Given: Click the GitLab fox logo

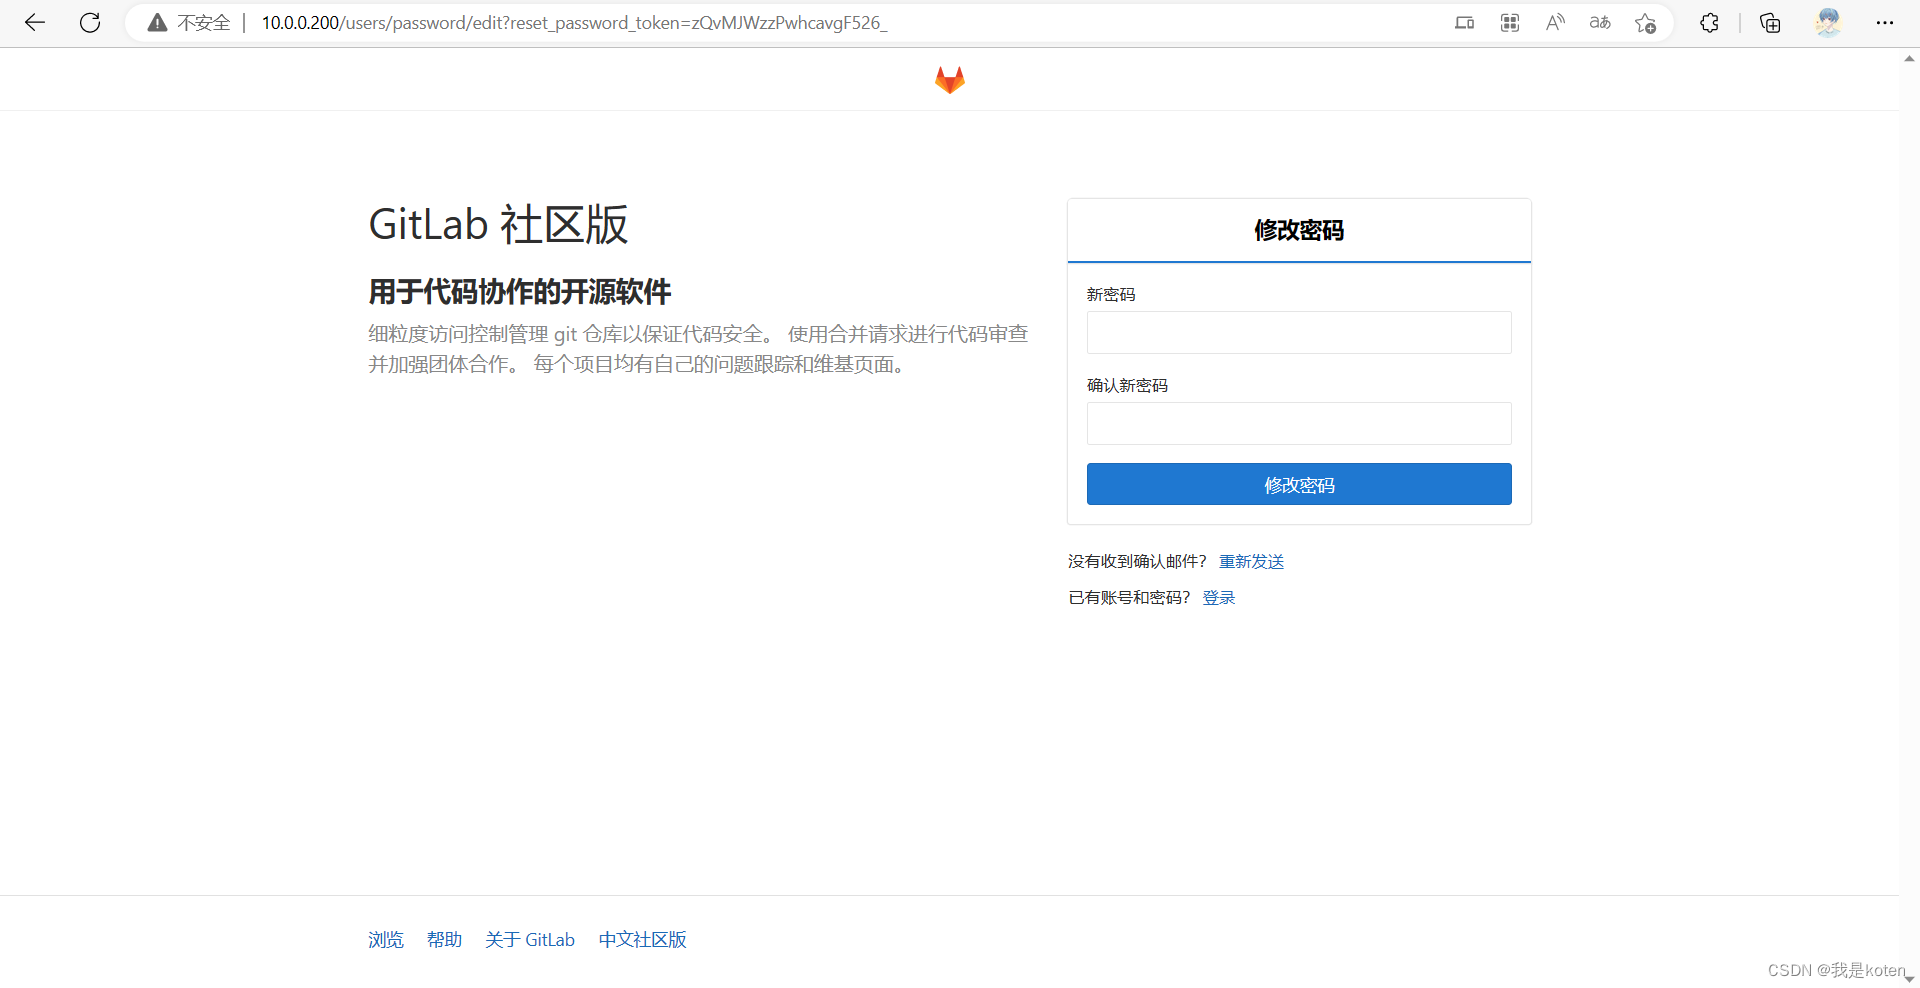Looking at the screenshot, I should [950, 80].
